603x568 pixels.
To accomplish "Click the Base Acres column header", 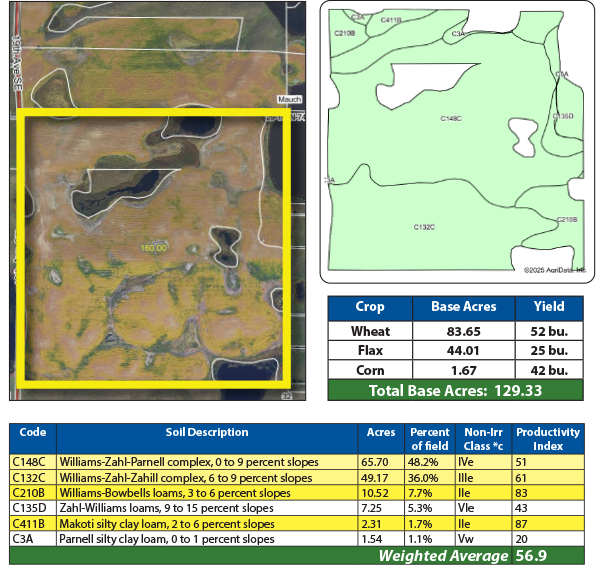I will tap(464, 307).
